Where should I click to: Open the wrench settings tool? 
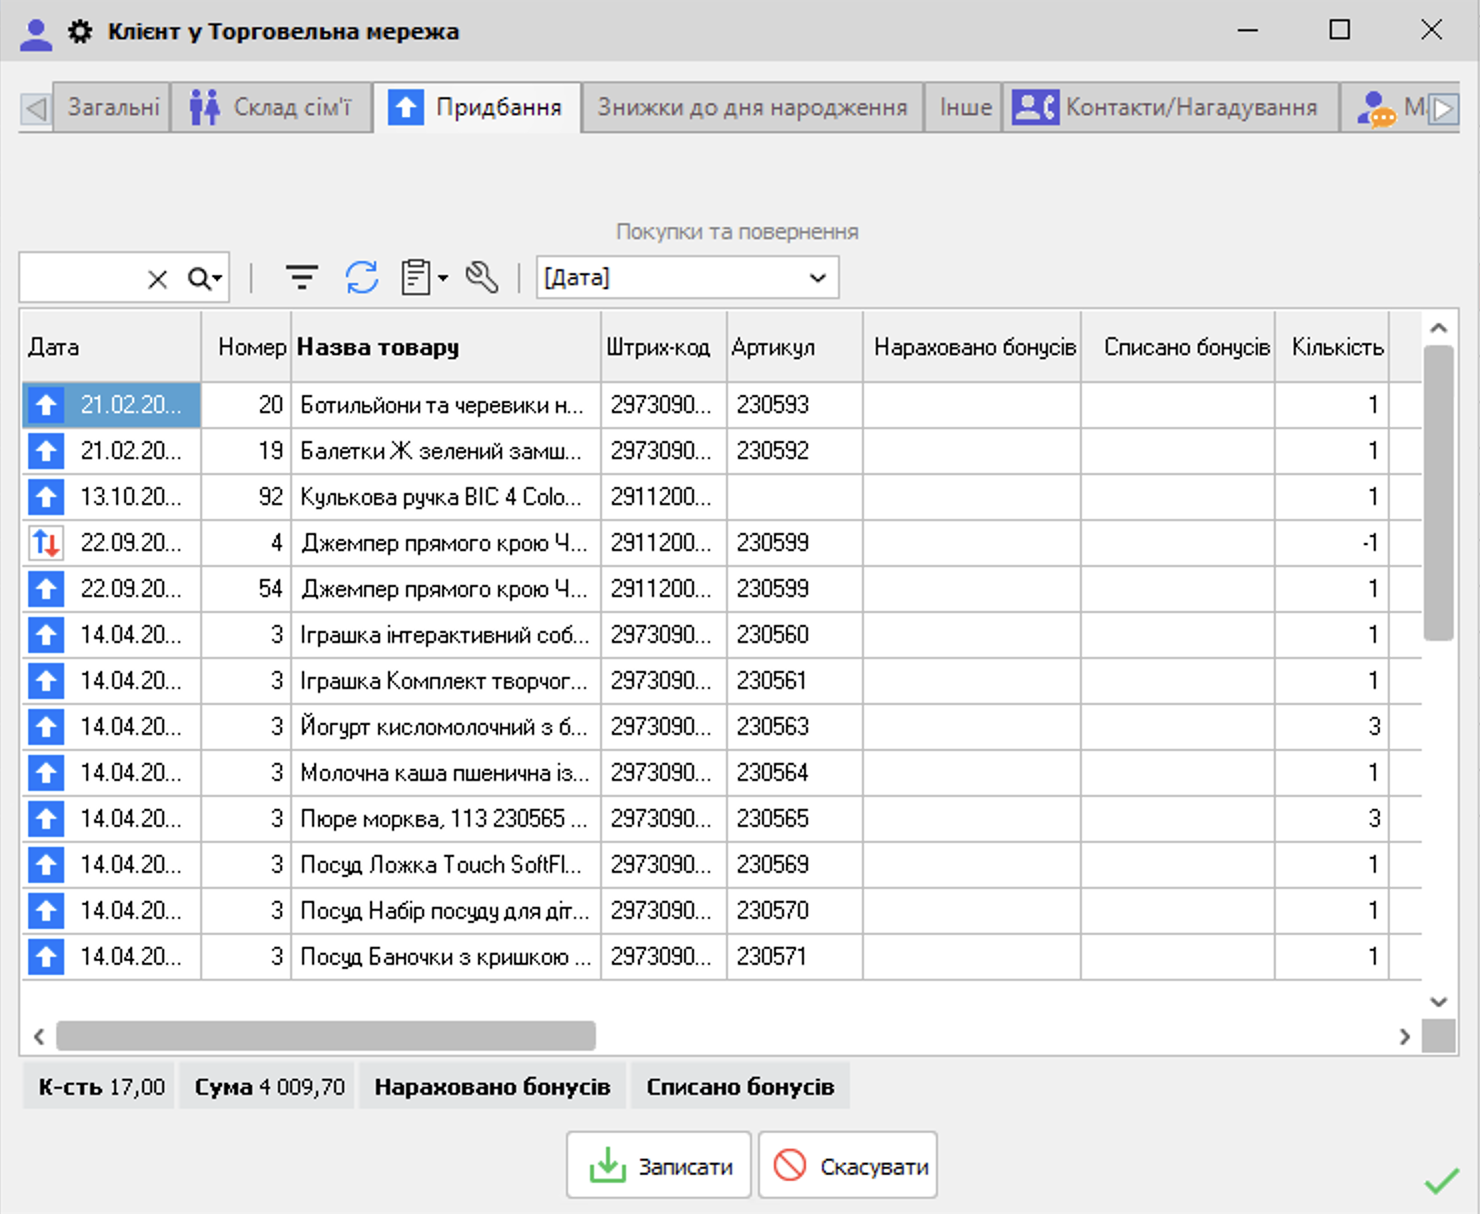tap(482, 277)
